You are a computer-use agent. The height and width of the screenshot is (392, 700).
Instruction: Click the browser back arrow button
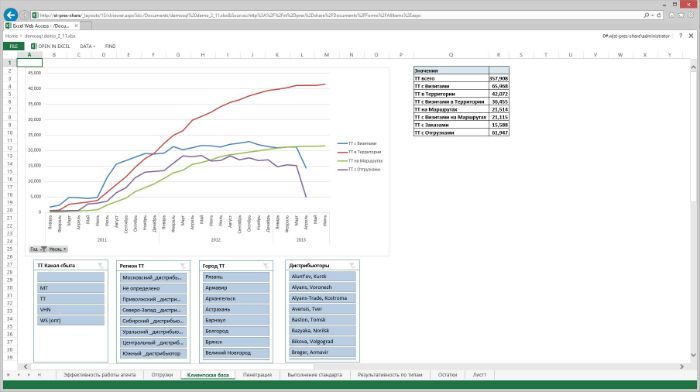(x=11, y=15)
